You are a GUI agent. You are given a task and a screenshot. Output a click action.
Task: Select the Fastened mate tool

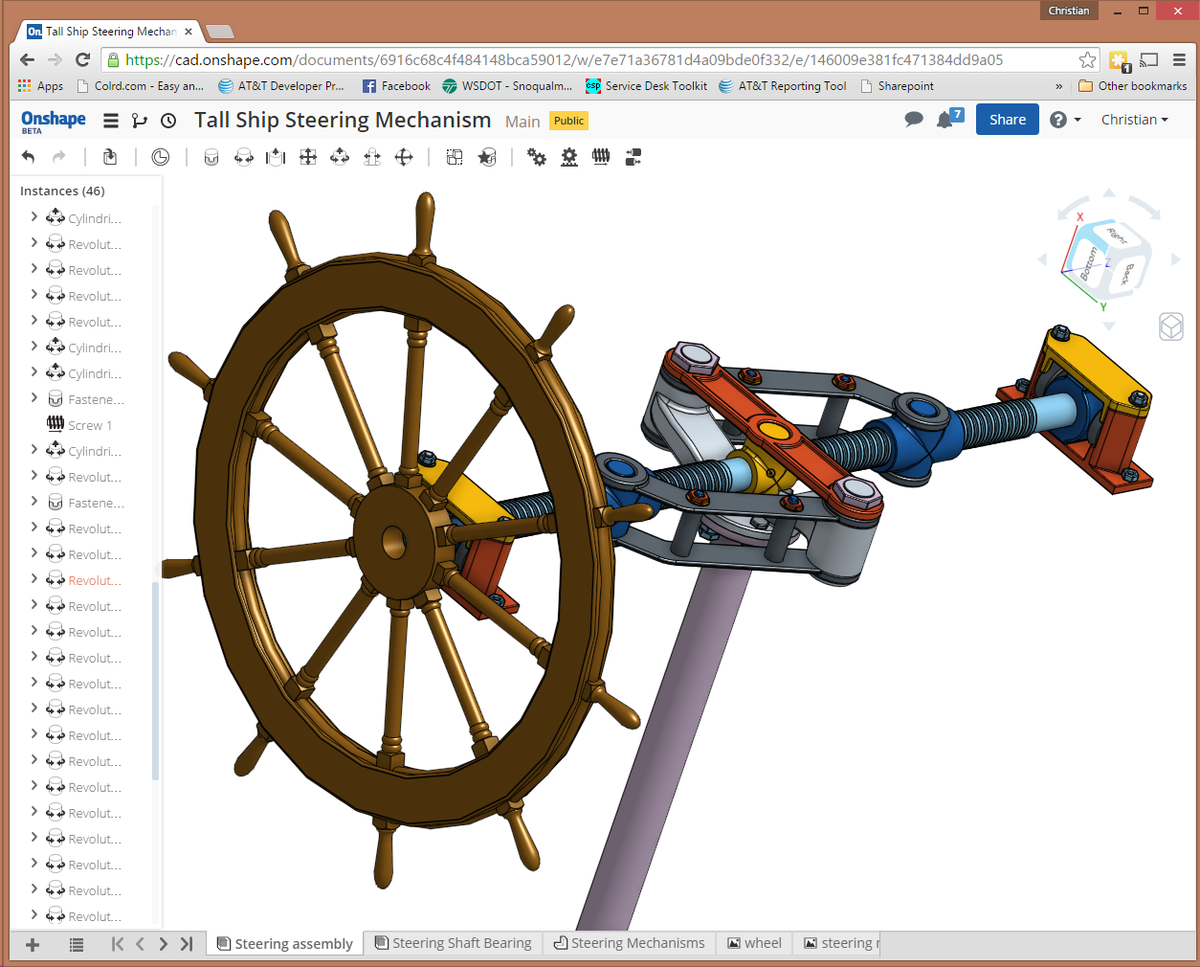(x=211, y=157)
